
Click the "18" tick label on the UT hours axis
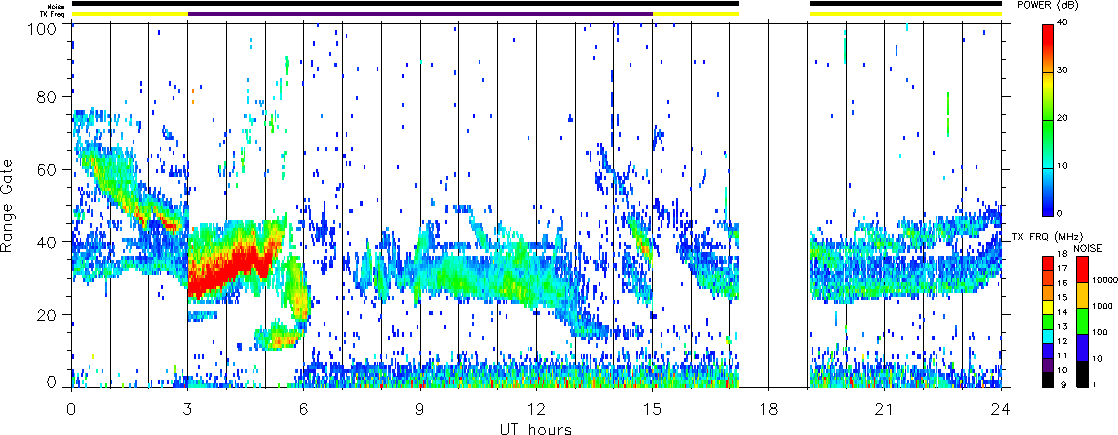coord(769,409)
